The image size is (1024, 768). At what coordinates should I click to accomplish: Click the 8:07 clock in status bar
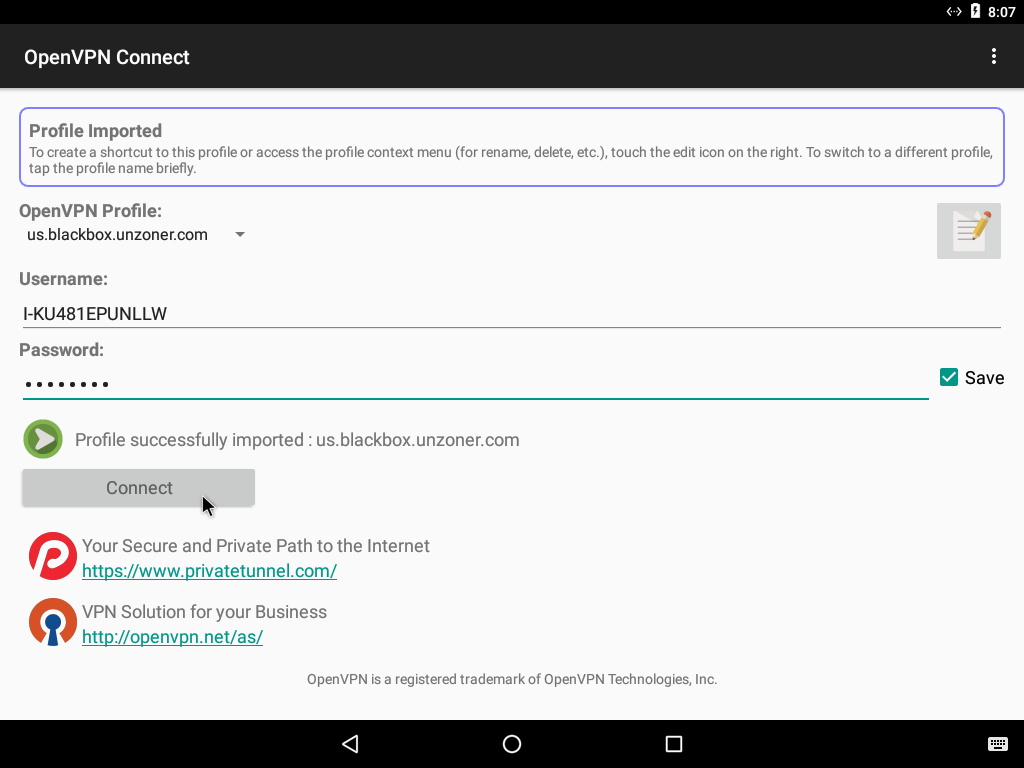point(1001,12)
